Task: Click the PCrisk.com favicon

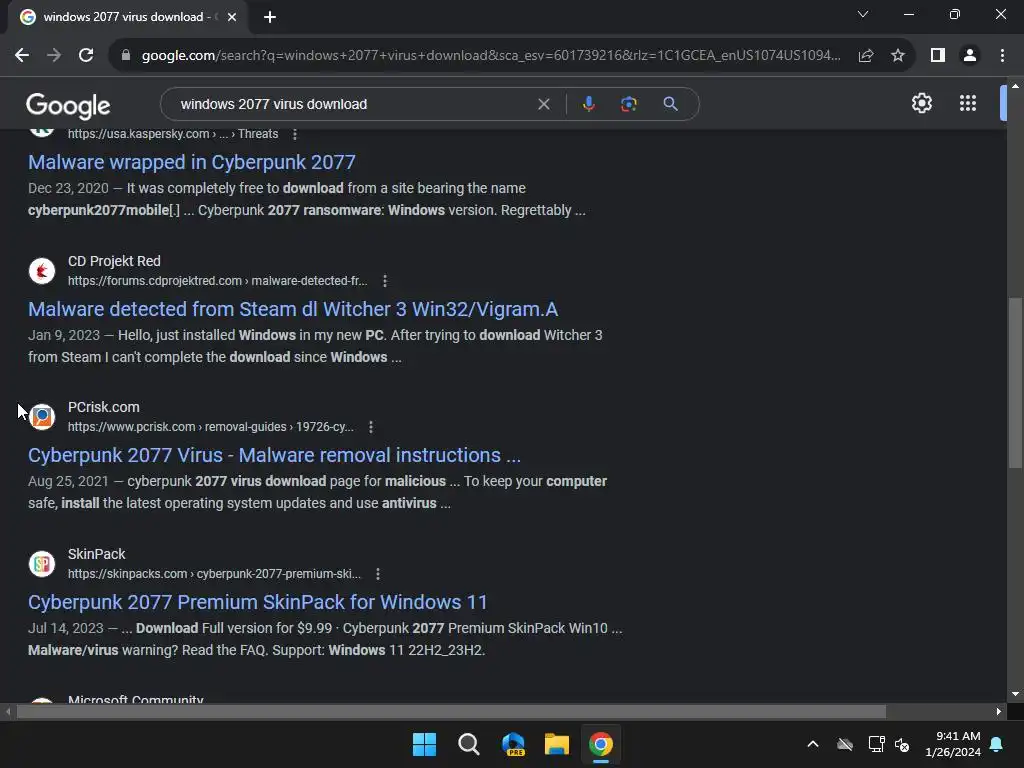Action: (x=42, y=417)
